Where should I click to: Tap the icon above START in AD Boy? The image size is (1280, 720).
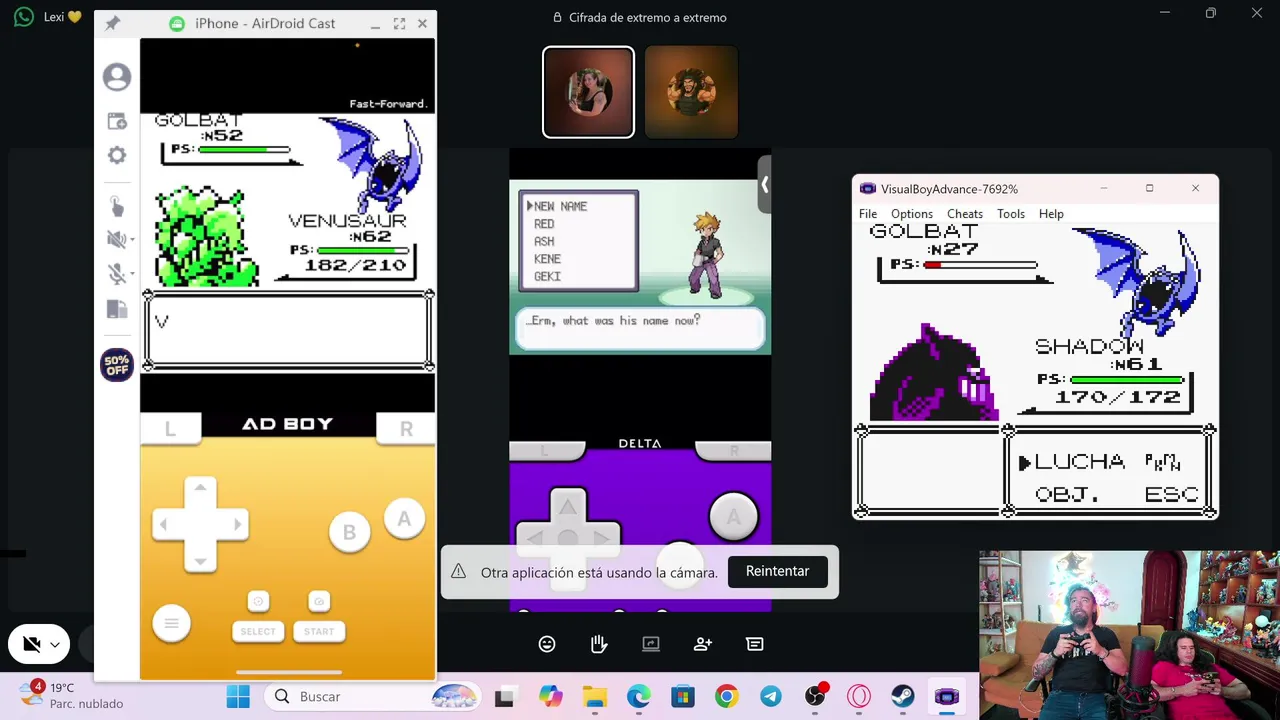click(319, 601)
